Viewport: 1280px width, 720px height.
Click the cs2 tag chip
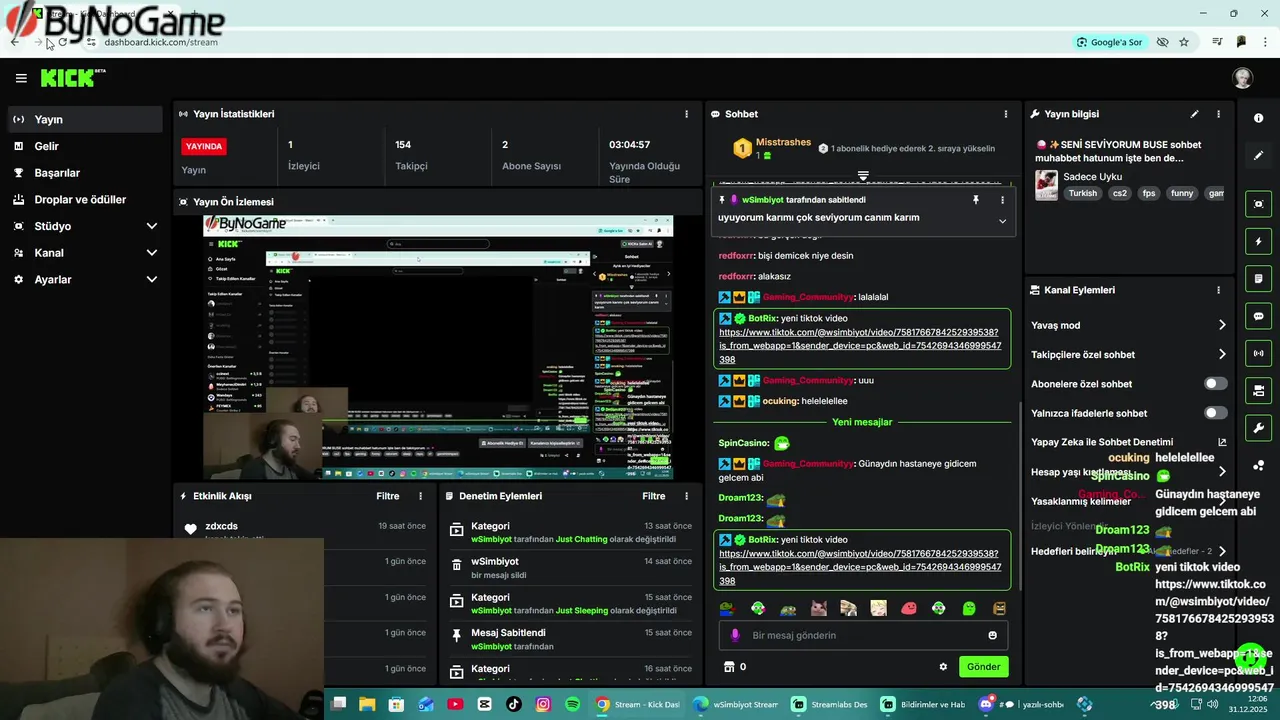point(1119,193)
